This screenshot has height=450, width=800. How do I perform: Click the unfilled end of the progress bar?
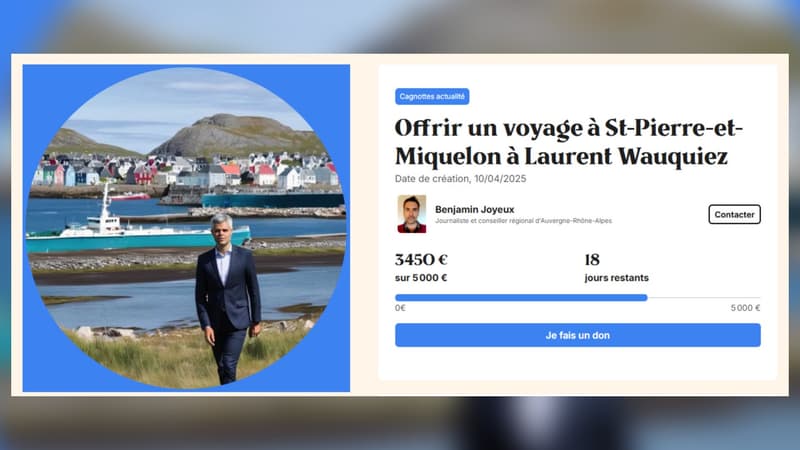click(704, 297)
